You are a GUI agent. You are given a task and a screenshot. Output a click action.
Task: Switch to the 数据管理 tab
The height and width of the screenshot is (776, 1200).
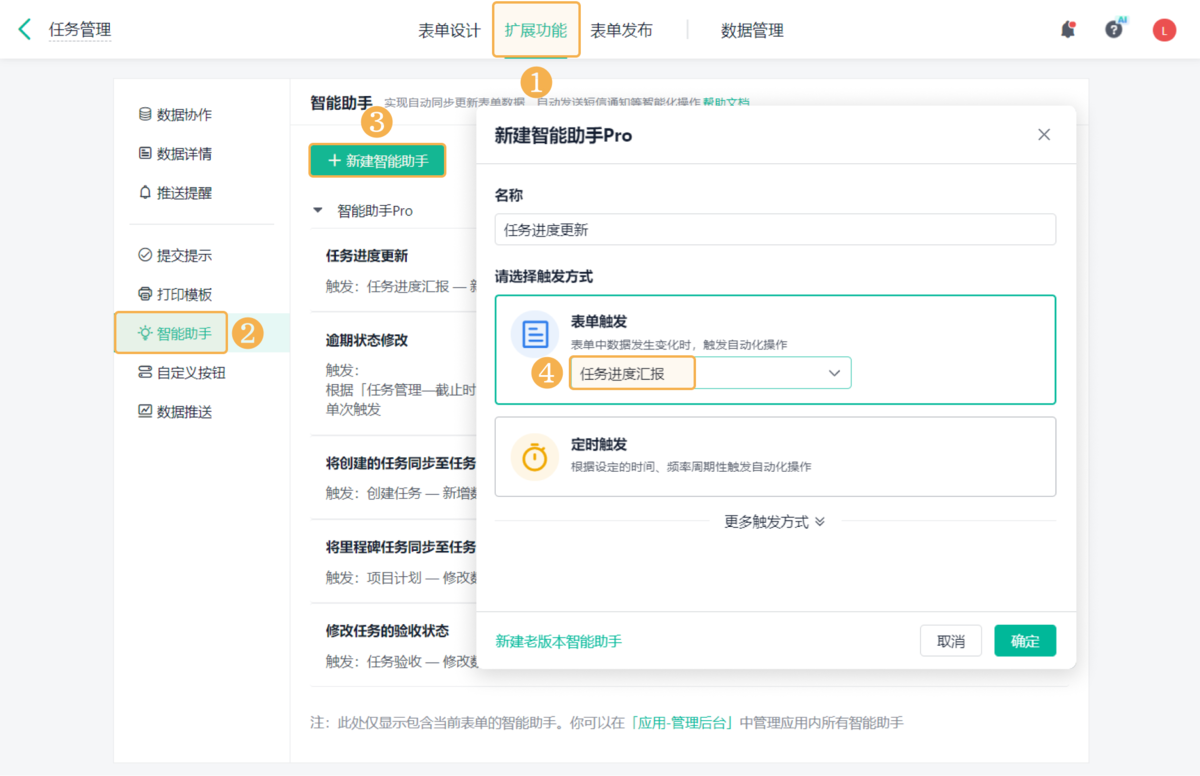(752, 31)
